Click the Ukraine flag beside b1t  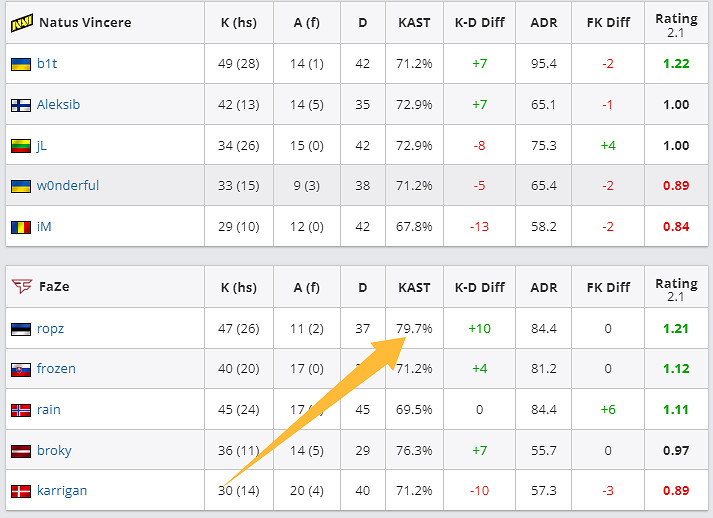coord(20,64)
